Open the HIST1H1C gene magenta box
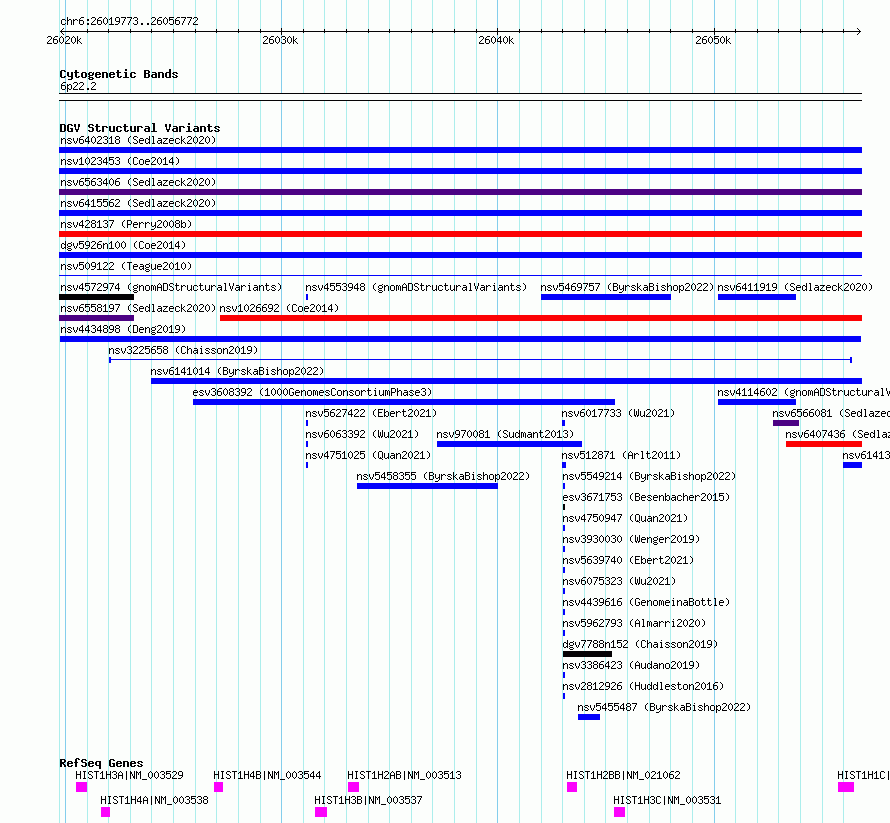The image size is (890, 823). [x=846, y=787]
